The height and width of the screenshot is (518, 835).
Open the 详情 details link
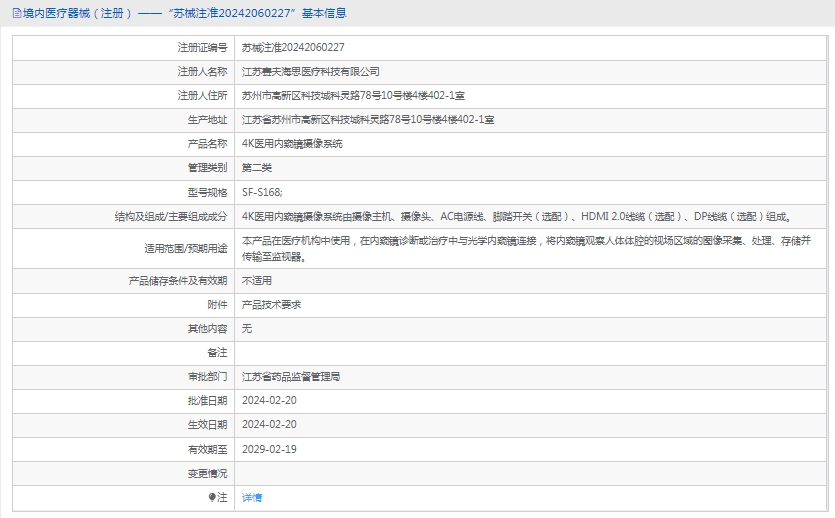[252, 497]
